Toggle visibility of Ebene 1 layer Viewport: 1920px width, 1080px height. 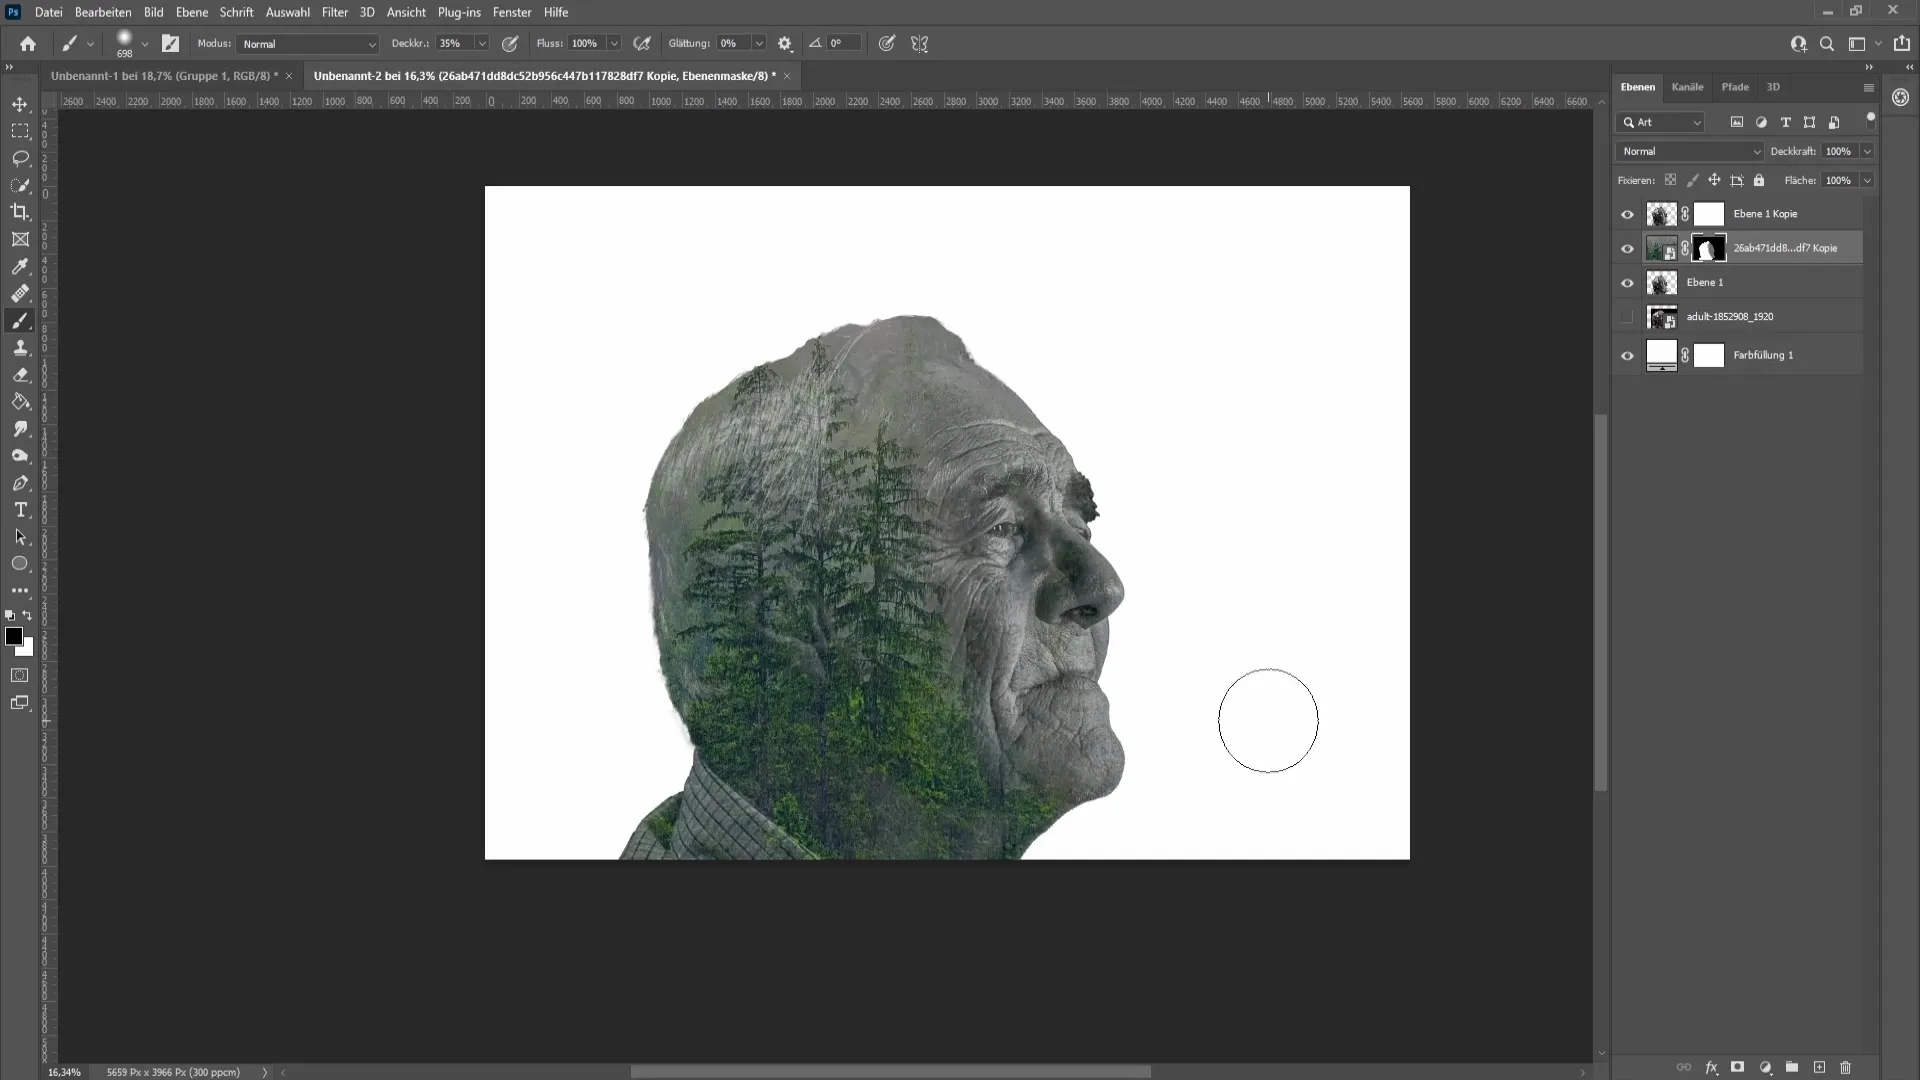click(x=1627, y=282)
